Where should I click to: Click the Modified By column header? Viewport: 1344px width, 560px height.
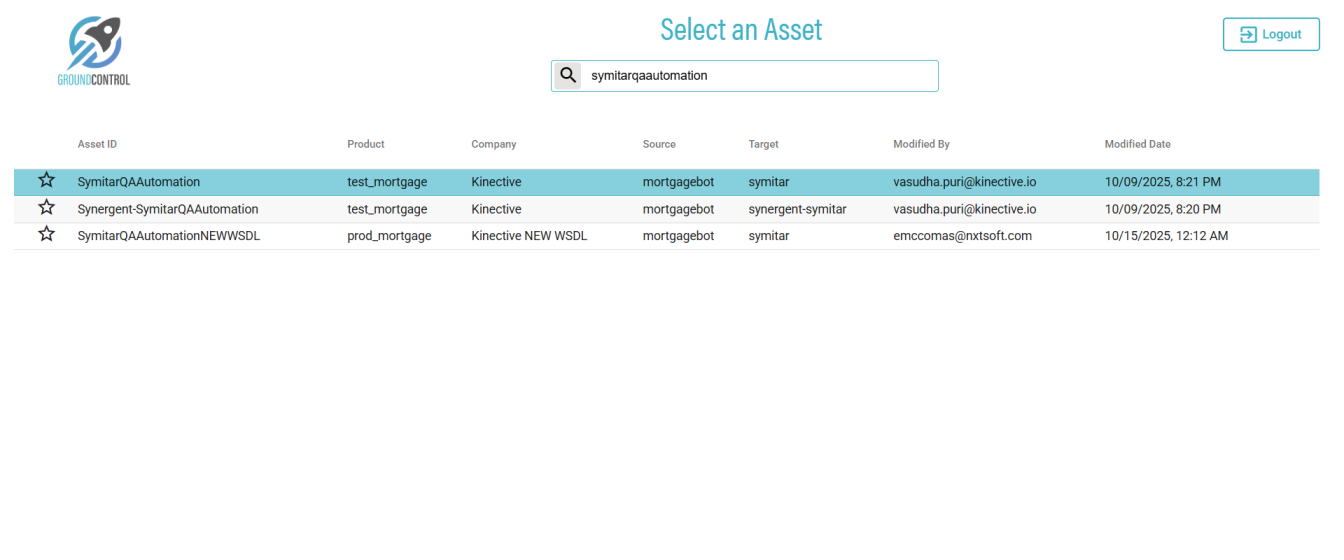(x=921, y=144)
